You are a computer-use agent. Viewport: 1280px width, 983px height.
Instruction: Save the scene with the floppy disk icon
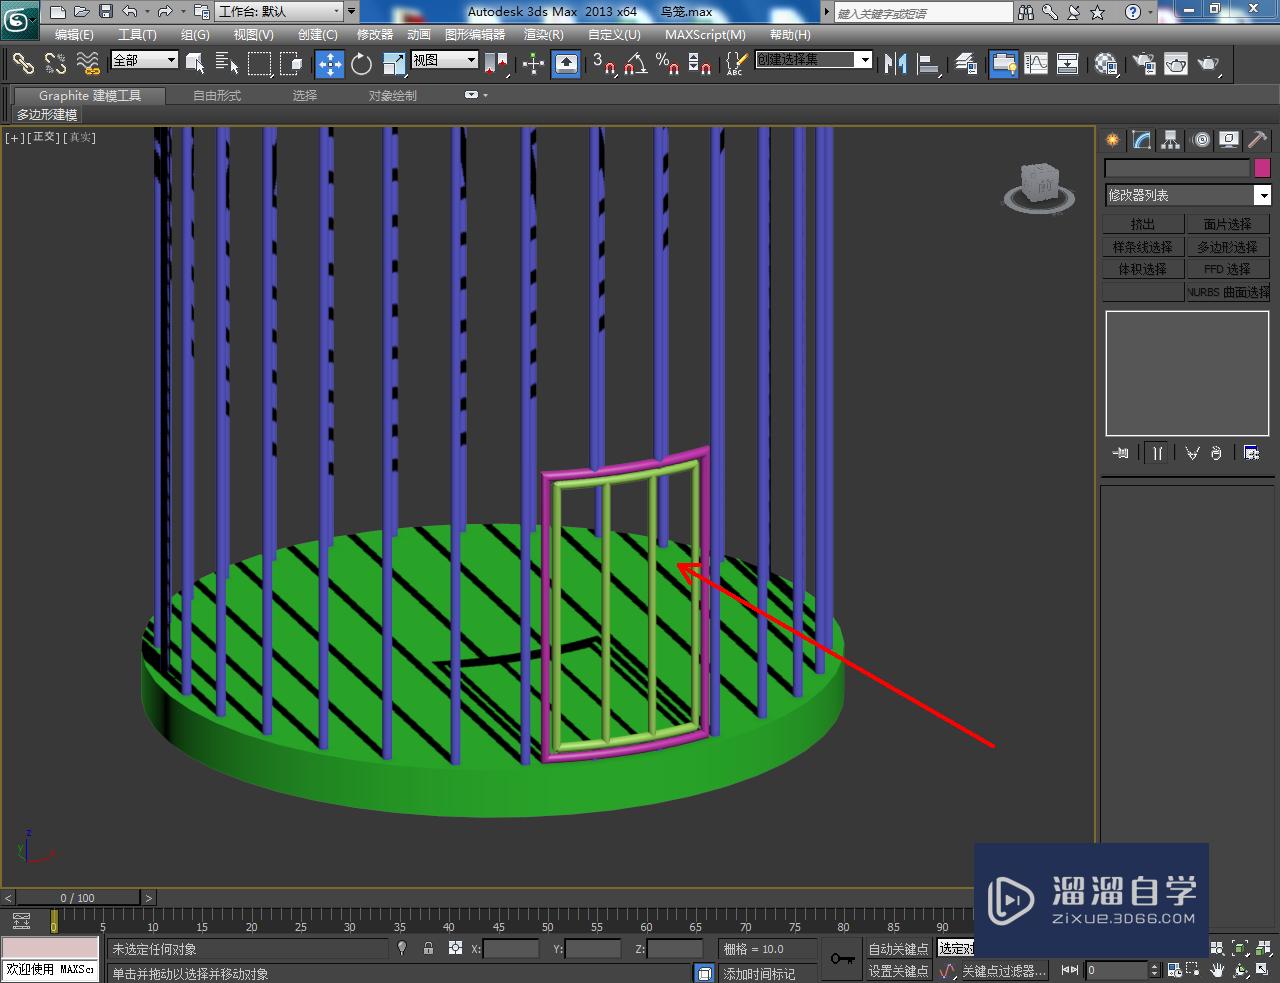click(x=106, y=12)
